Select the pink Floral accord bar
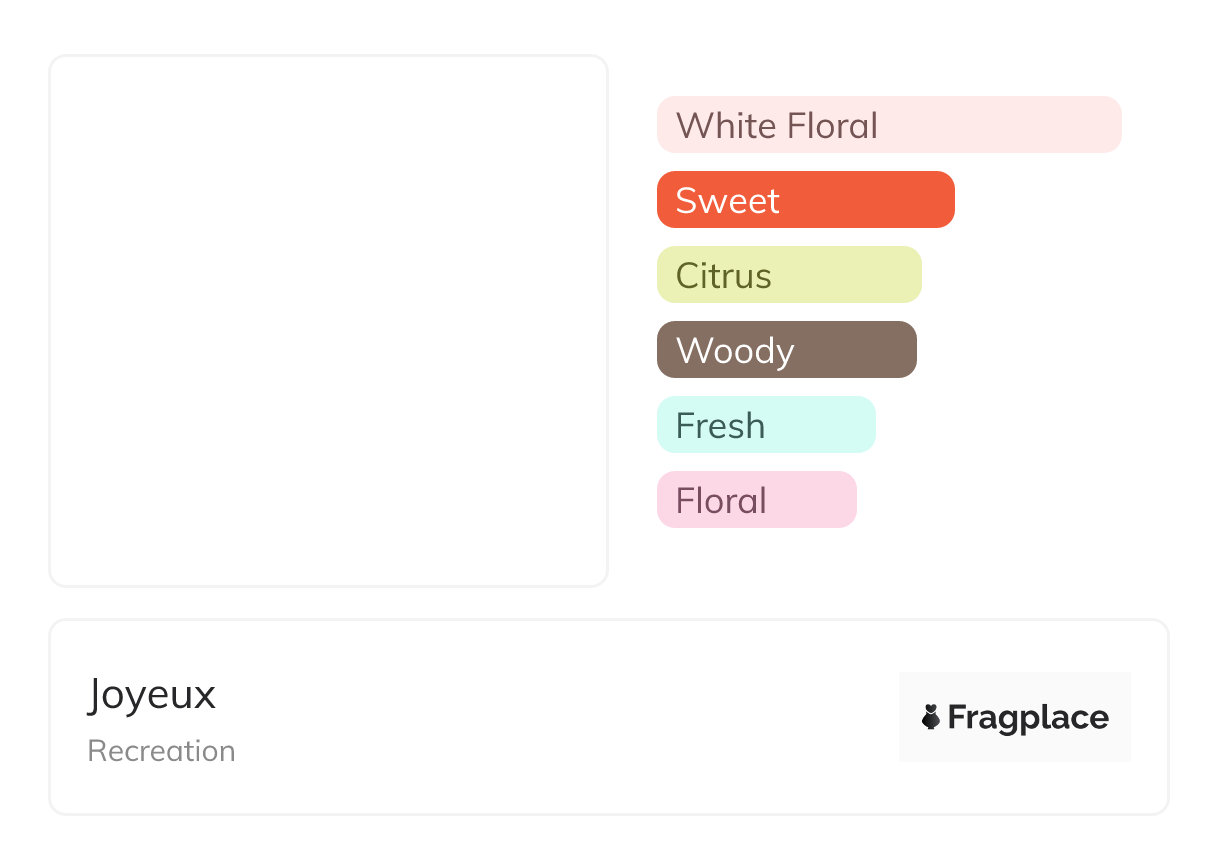This screenshot has height=864, width=1218. click(812, 500)
